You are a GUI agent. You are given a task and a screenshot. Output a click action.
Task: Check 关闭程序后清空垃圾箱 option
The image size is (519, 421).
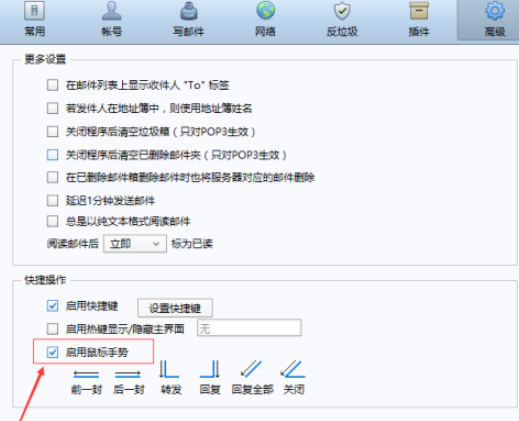tap(52, 131)
